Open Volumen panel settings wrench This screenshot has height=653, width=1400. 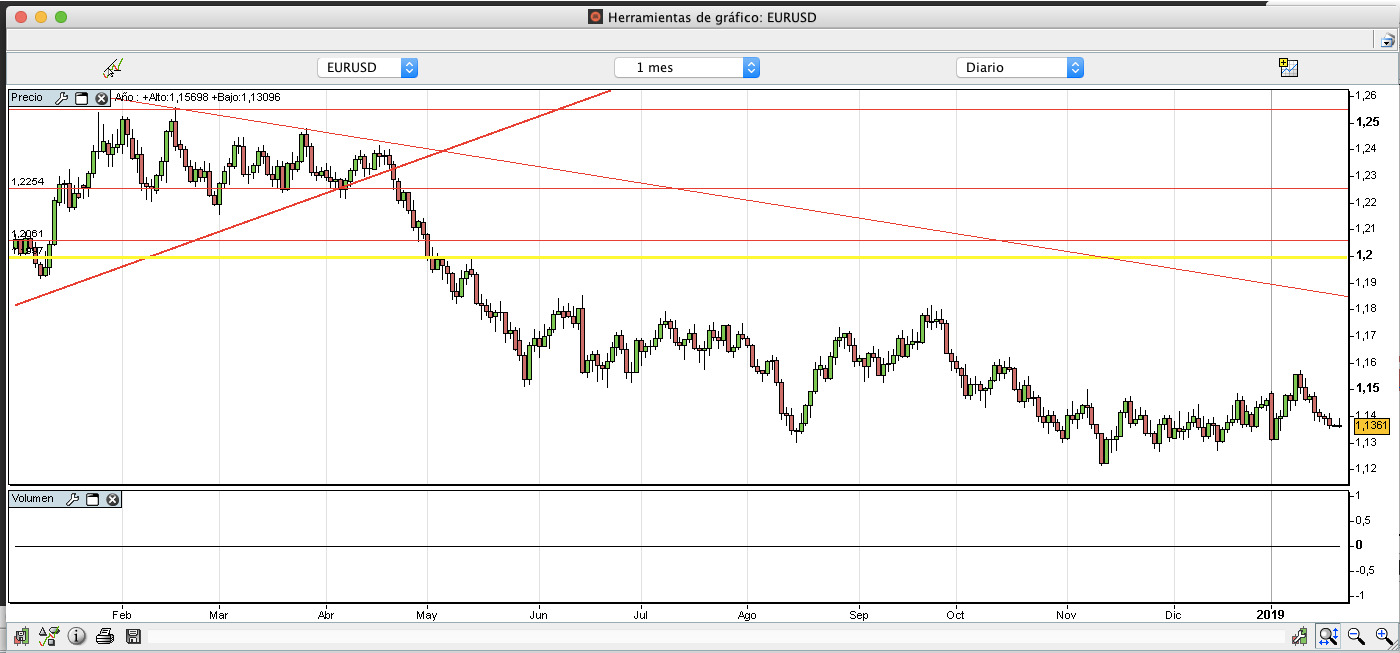pos(72,499)
